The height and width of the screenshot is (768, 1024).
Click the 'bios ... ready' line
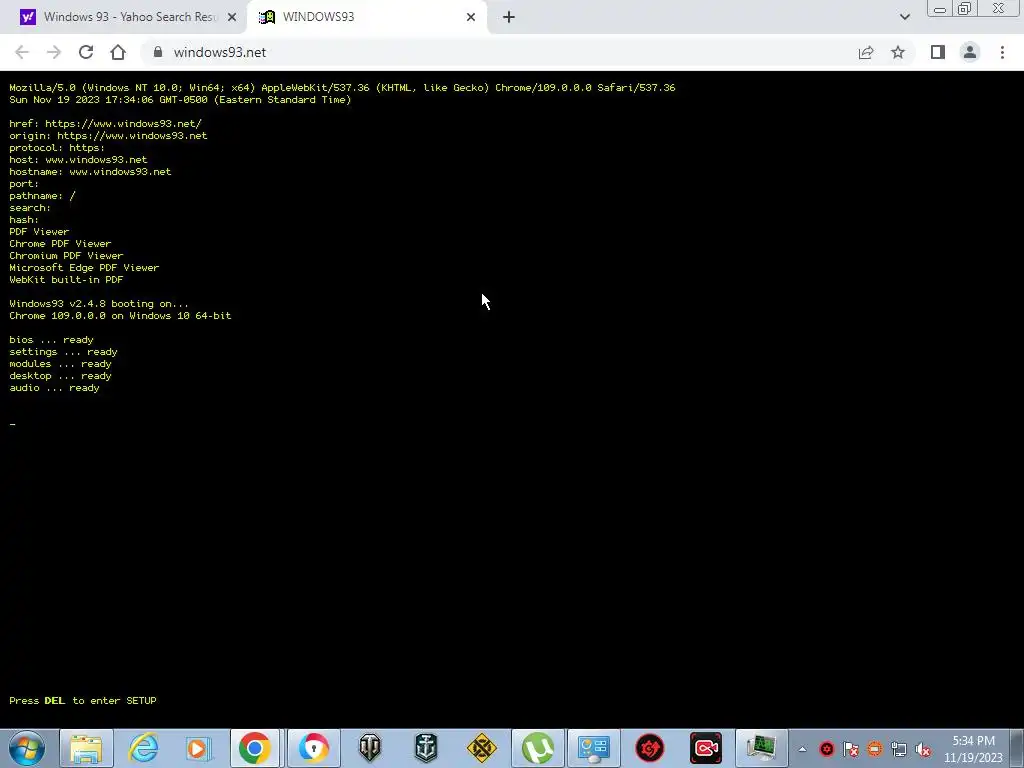tap(51, 340)
